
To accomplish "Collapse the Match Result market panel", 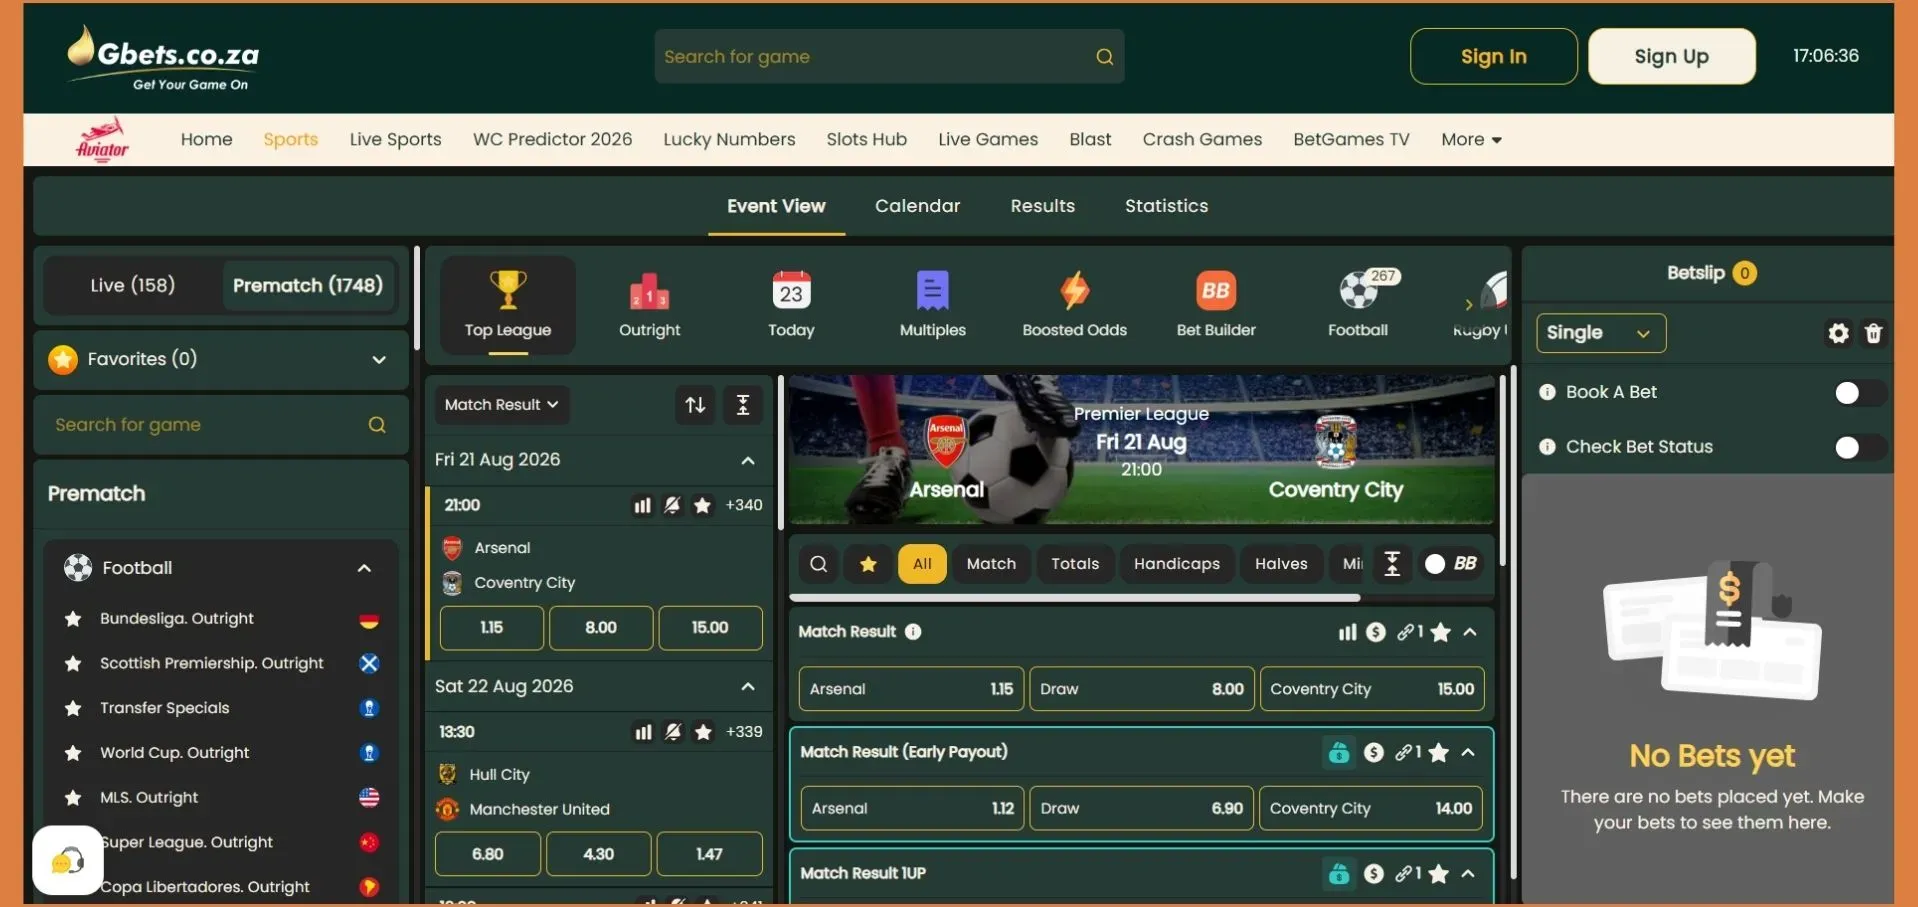I will click(x=1470, y=632).
